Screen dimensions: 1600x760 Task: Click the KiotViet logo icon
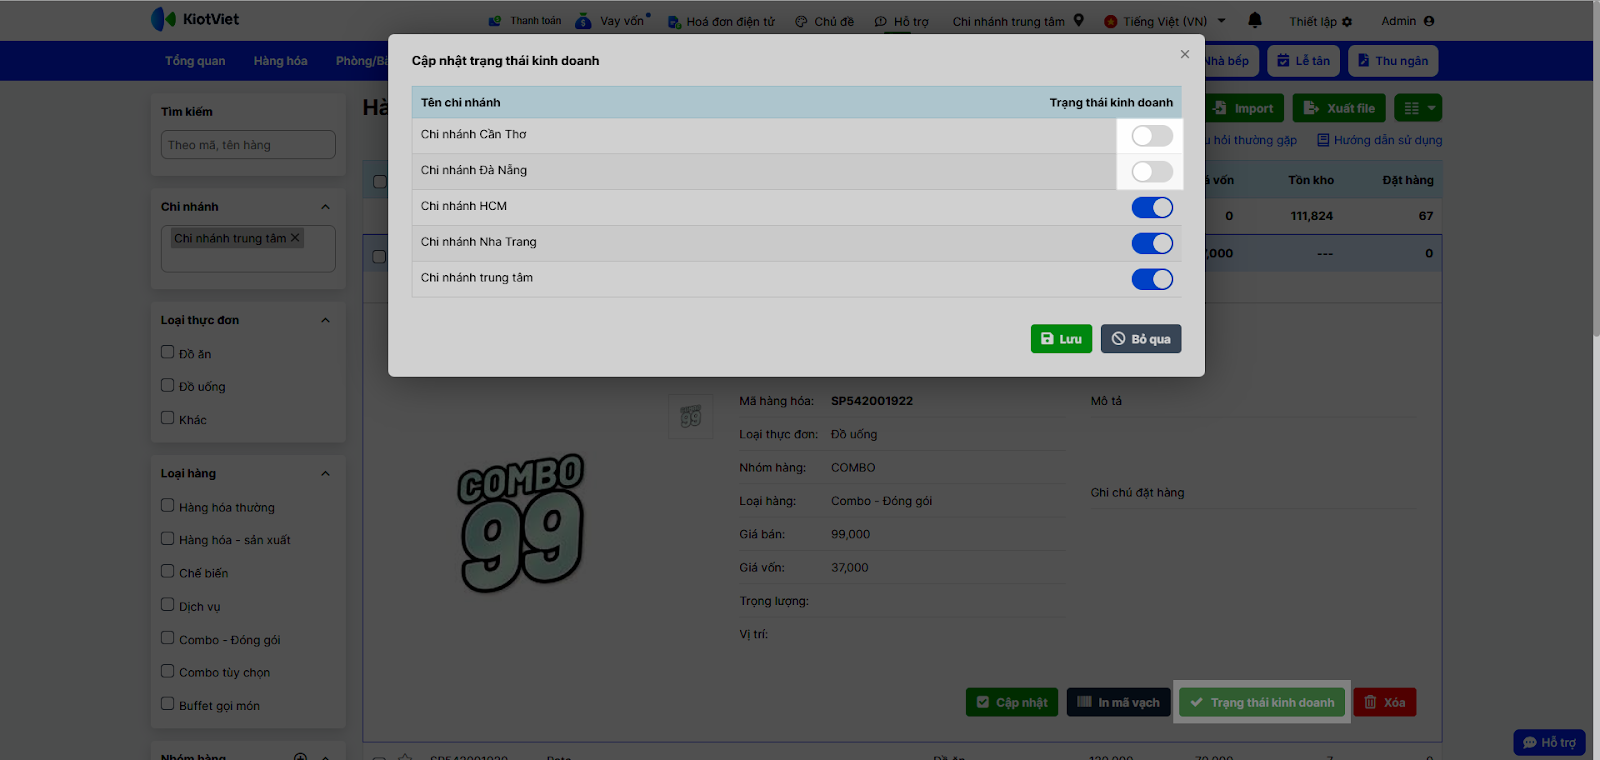tap(163, 19)
